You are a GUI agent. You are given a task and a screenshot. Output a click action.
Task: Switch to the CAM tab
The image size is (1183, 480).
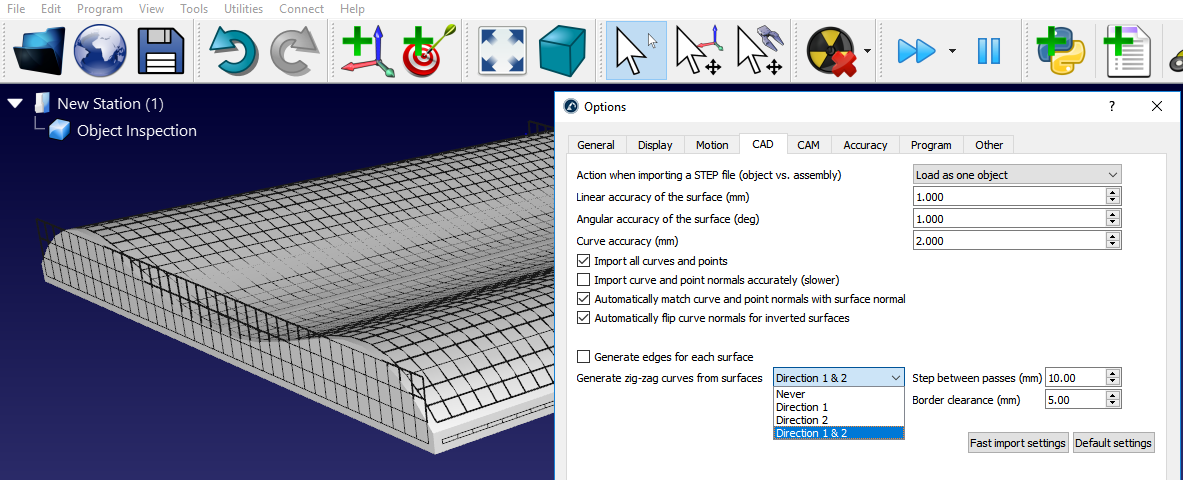[x=808, y=145]
